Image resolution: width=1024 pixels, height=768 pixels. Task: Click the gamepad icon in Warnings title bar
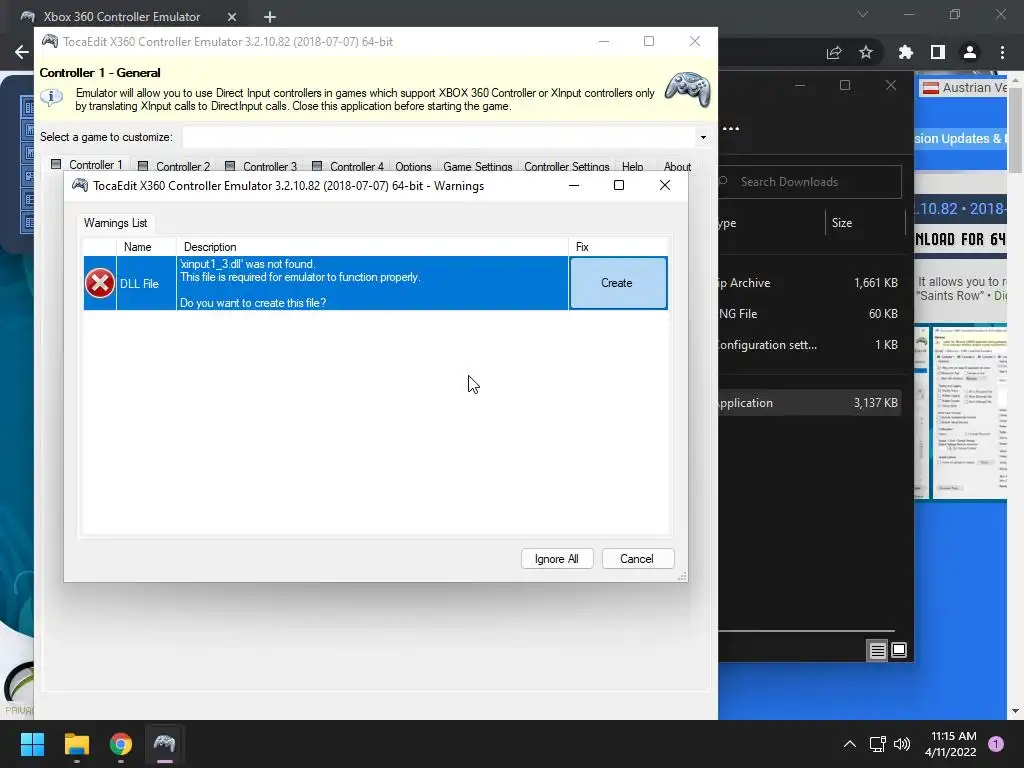(80, 185)
